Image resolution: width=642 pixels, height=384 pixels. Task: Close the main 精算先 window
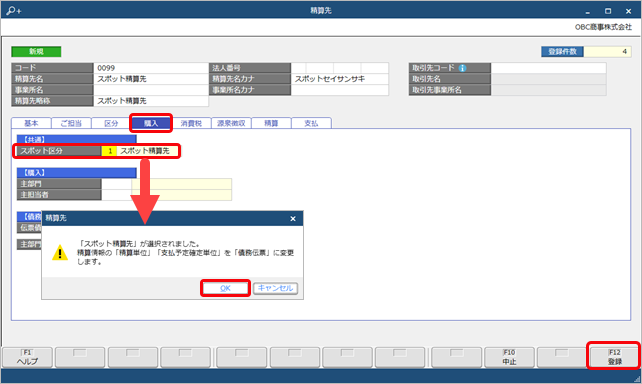(x=628, y=11)
